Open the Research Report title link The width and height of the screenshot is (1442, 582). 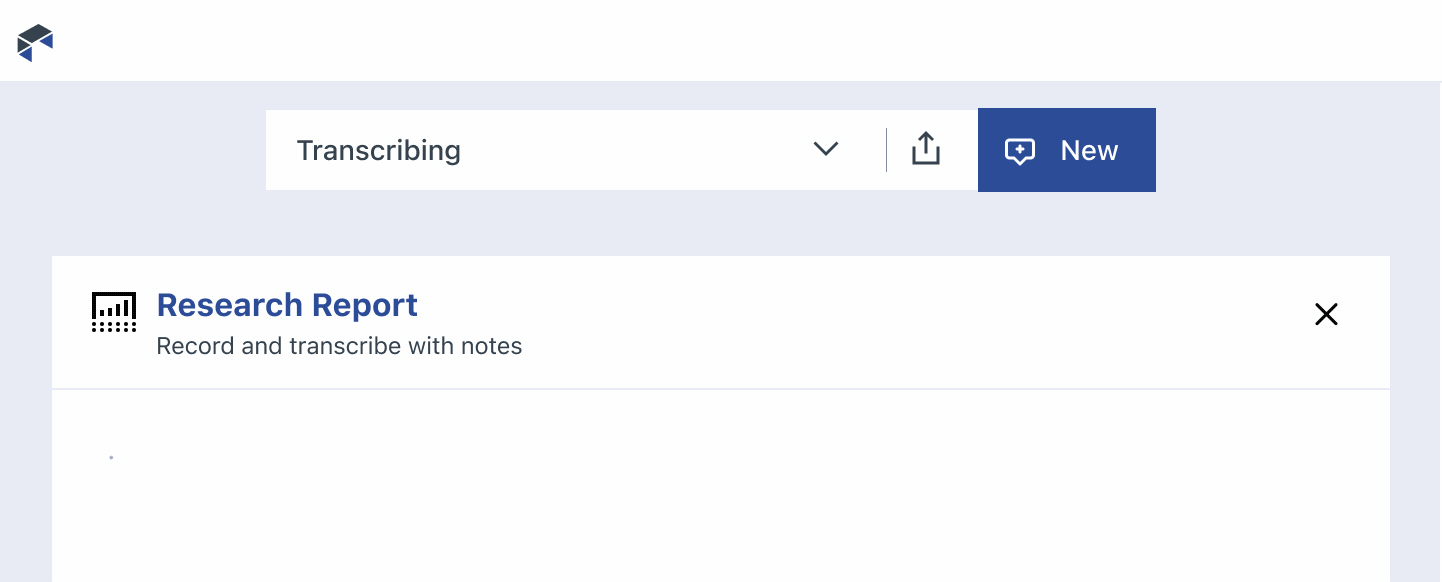click(x=287, y=305)
